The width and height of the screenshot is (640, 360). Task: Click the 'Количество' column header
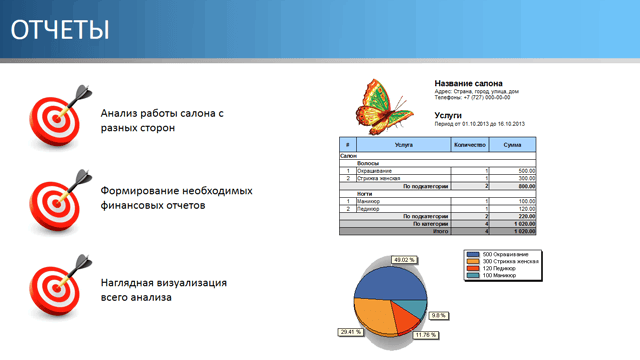click(470, 144)
